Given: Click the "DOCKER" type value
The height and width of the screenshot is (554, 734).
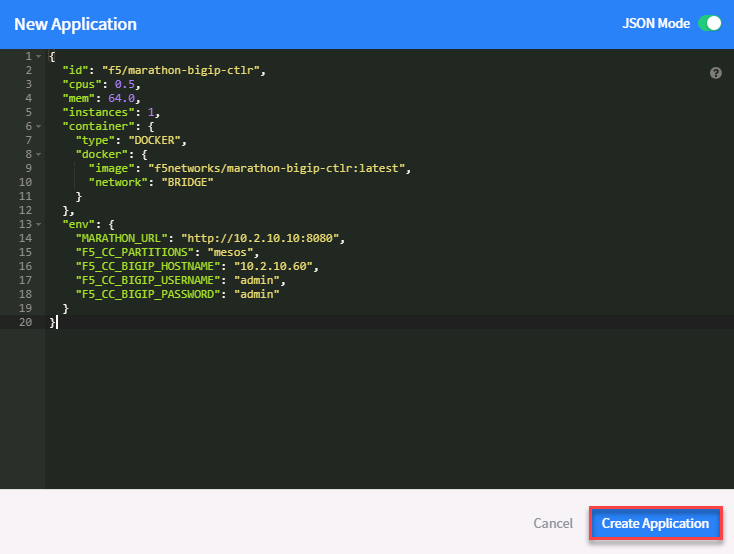Looking at the screenshot, I should pos(154,140).
